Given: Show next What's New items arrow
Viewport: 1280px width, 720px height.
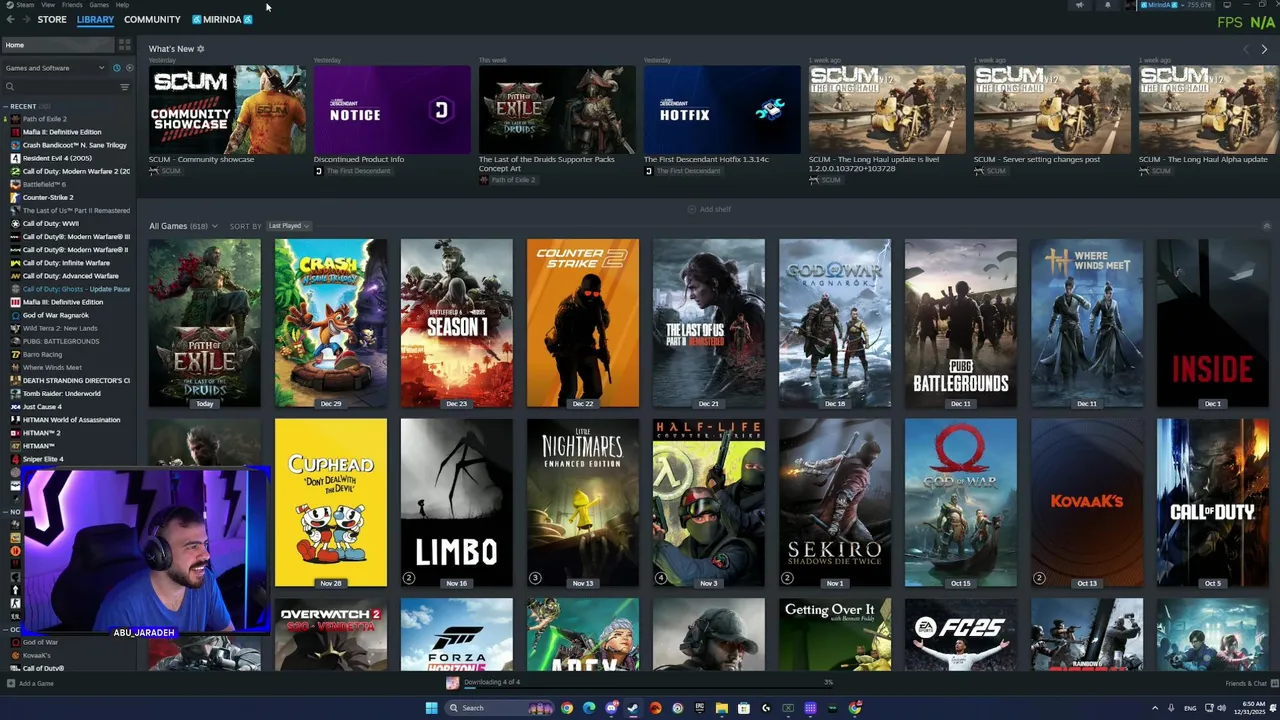Looking at the screenshot, I should 1264,49.
